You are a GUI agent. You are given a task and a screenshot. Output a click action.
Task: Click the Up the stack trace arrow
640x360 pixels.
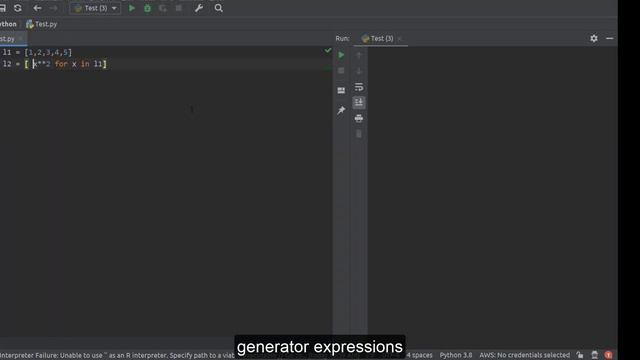[359, 55]
